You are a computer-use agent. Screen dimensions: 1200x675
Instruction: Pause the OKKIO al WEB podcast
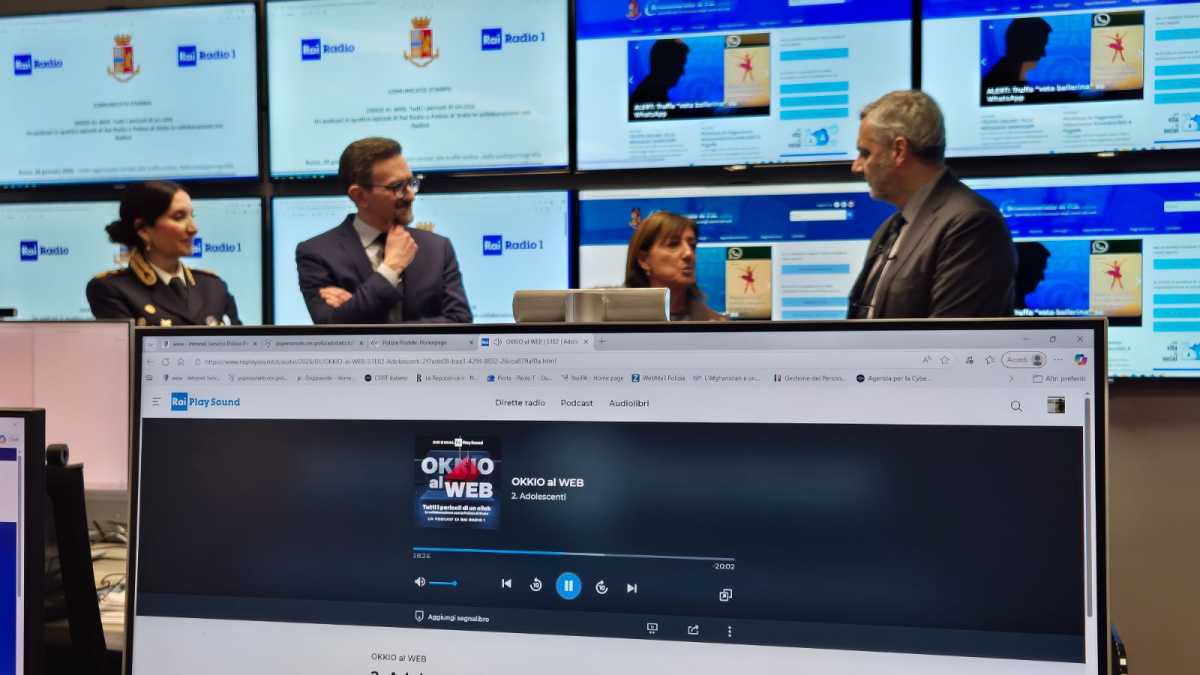click(x=568, y=586)
